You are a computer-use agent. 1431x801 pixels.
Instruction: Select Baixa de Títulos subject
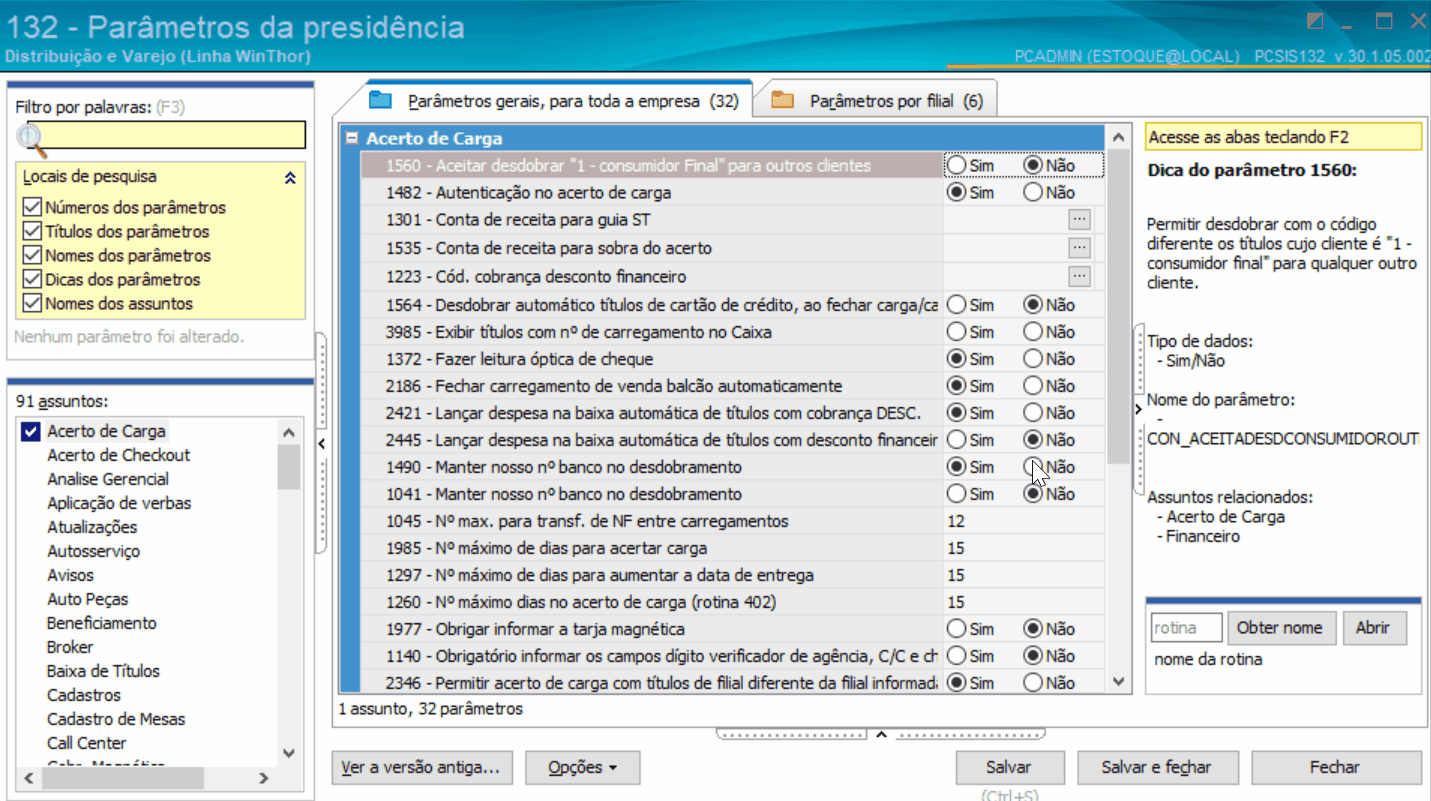tap(103, 671)
